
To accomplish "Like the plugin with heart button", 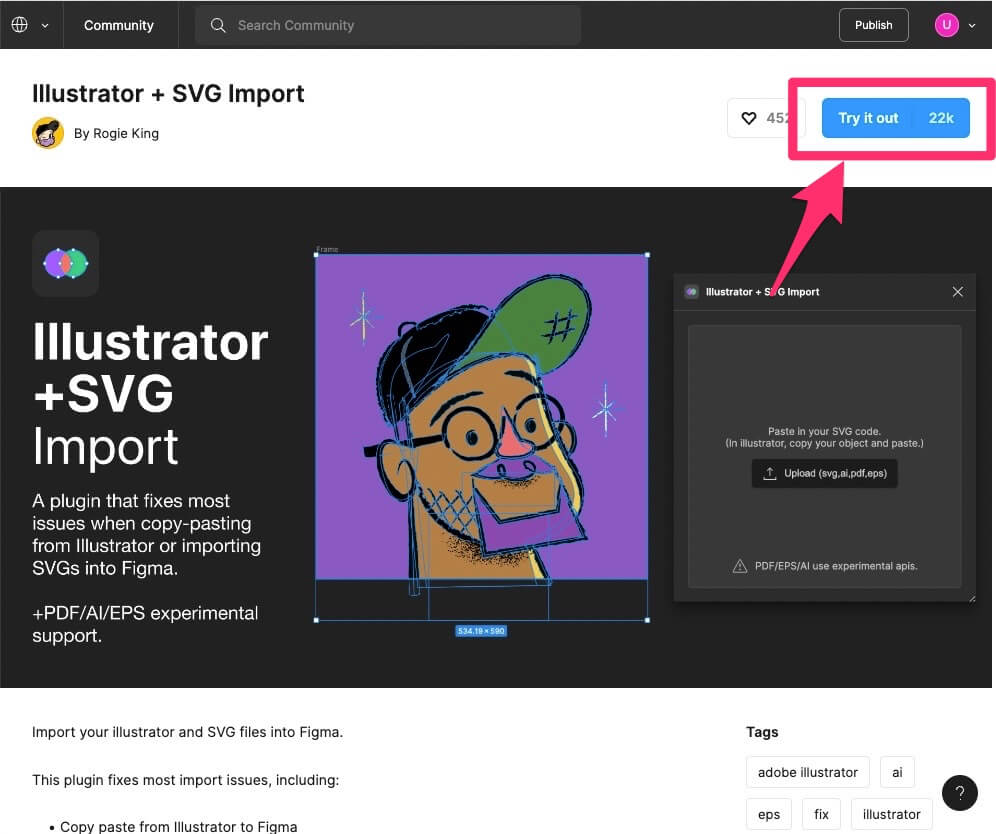I will pyautogui.click(x=749, y=118).
